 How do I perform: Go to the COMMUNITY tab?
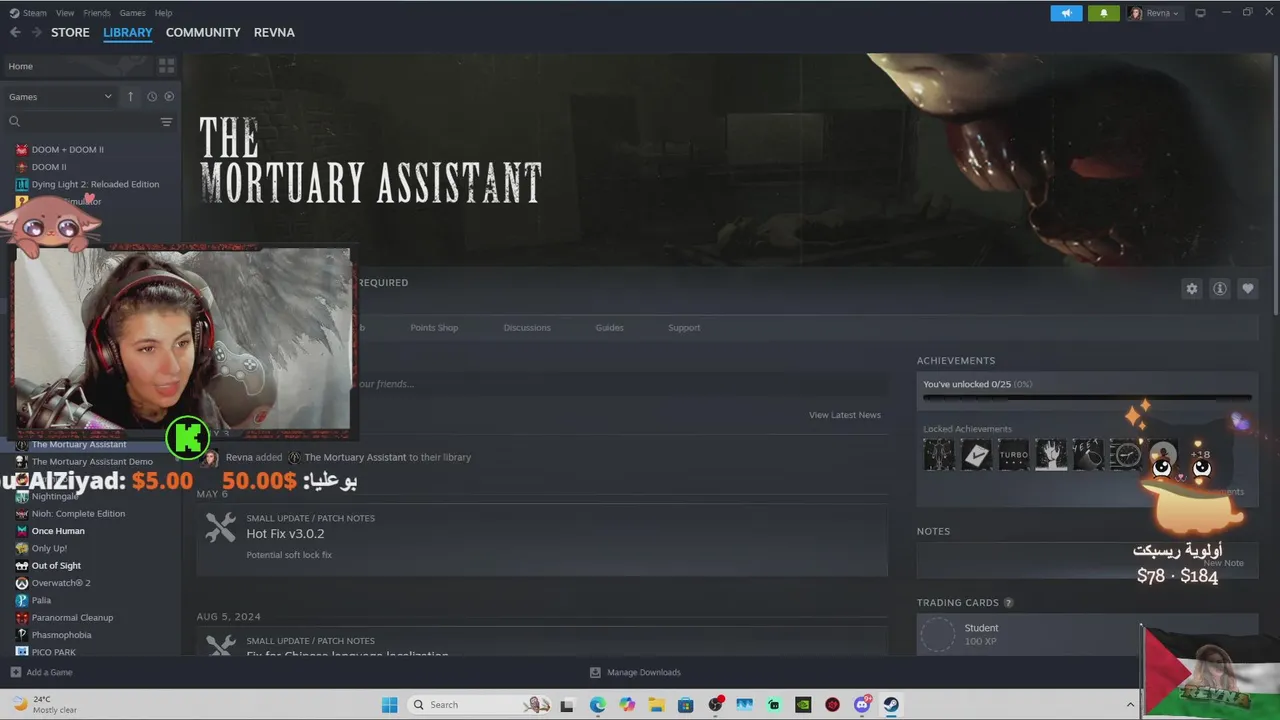tap(203, 32)
